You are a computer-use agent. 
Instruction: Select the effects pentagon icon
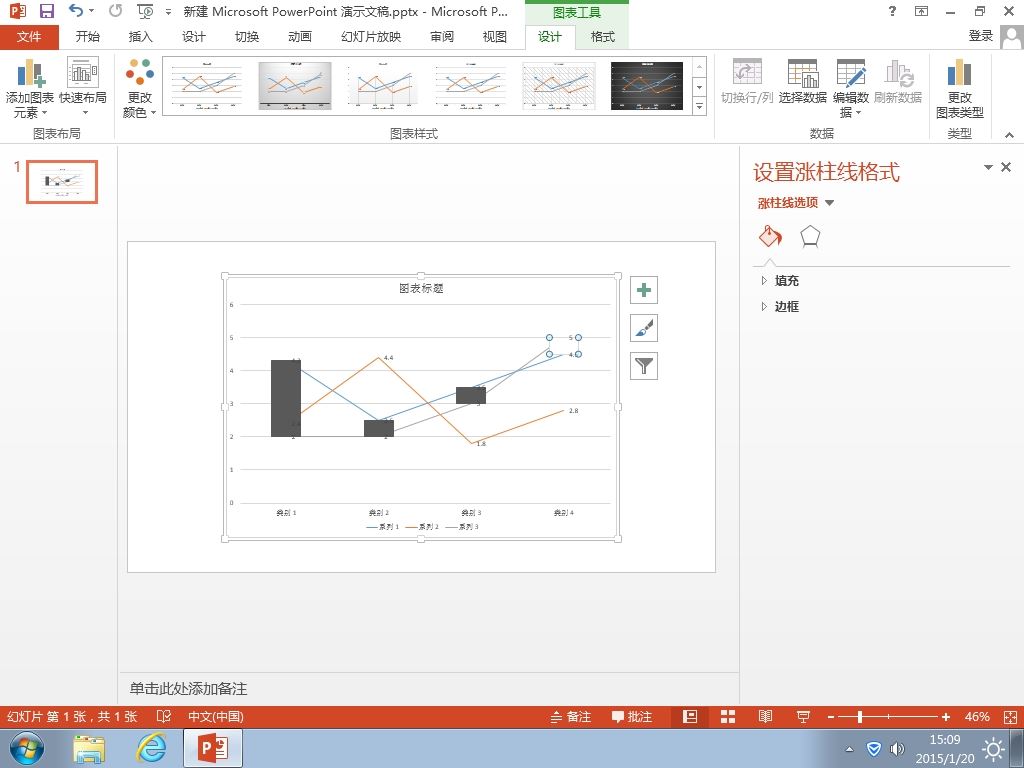click(x=810, y=236)
